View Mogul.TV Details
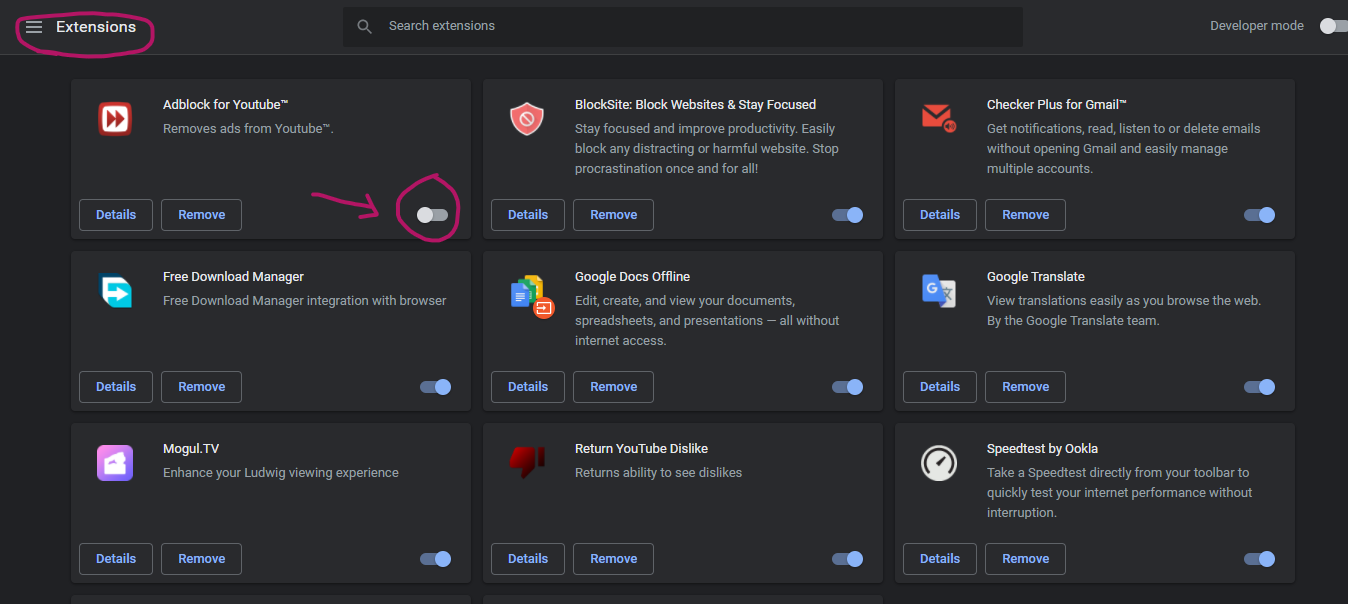This screenshot has width=1348, height=604. click(x=116, y=559)
